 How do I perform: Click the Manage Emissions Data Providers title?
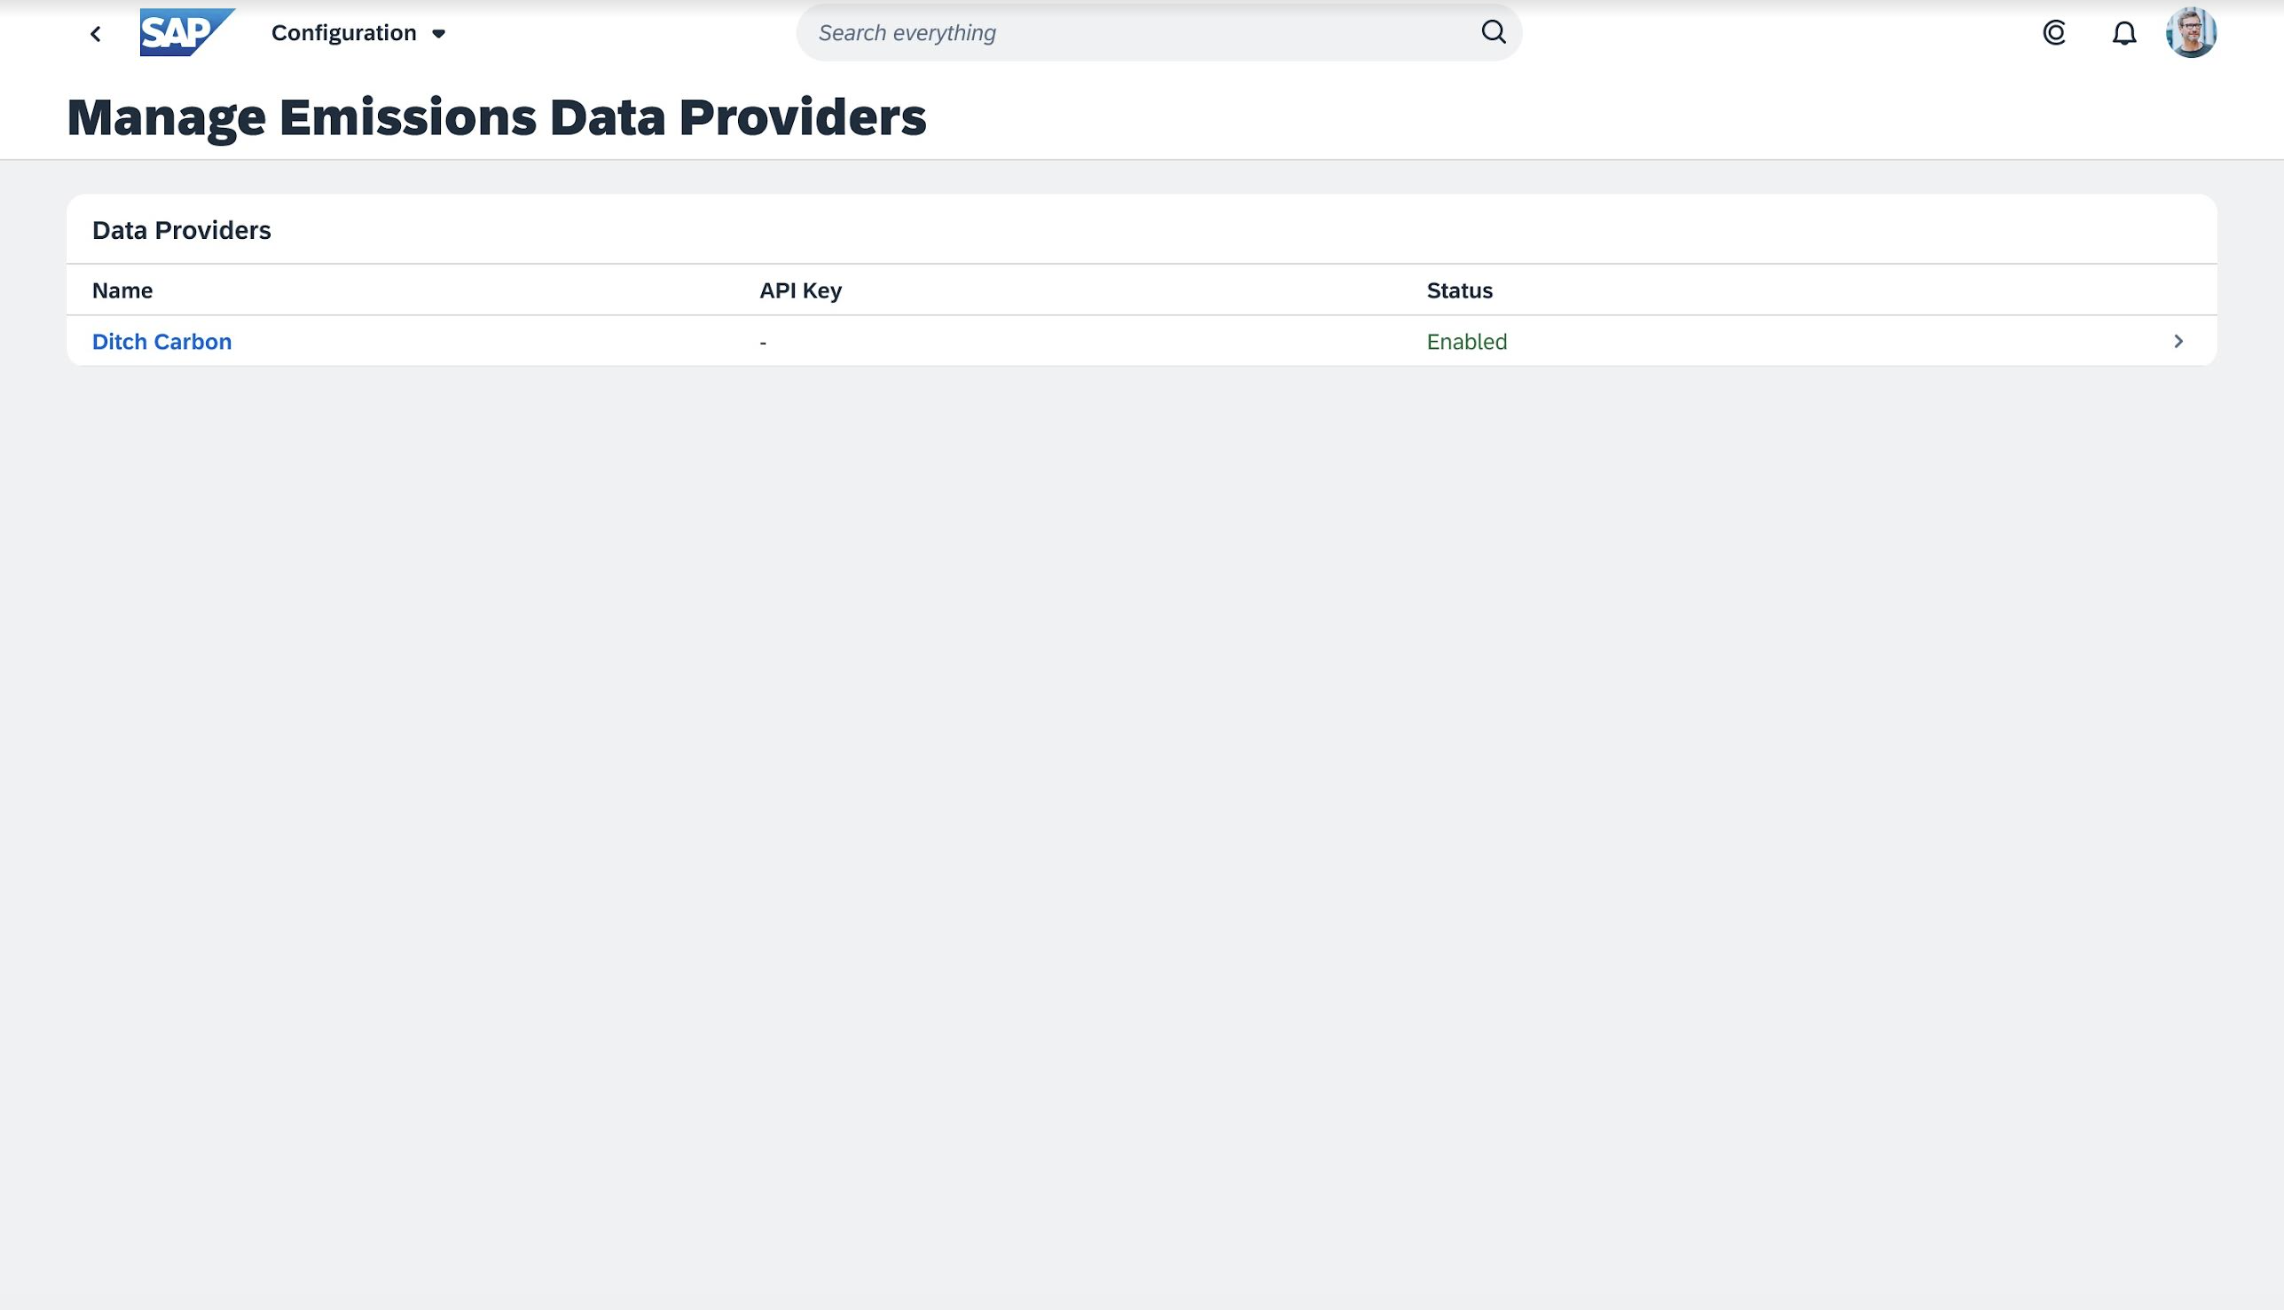497,116
